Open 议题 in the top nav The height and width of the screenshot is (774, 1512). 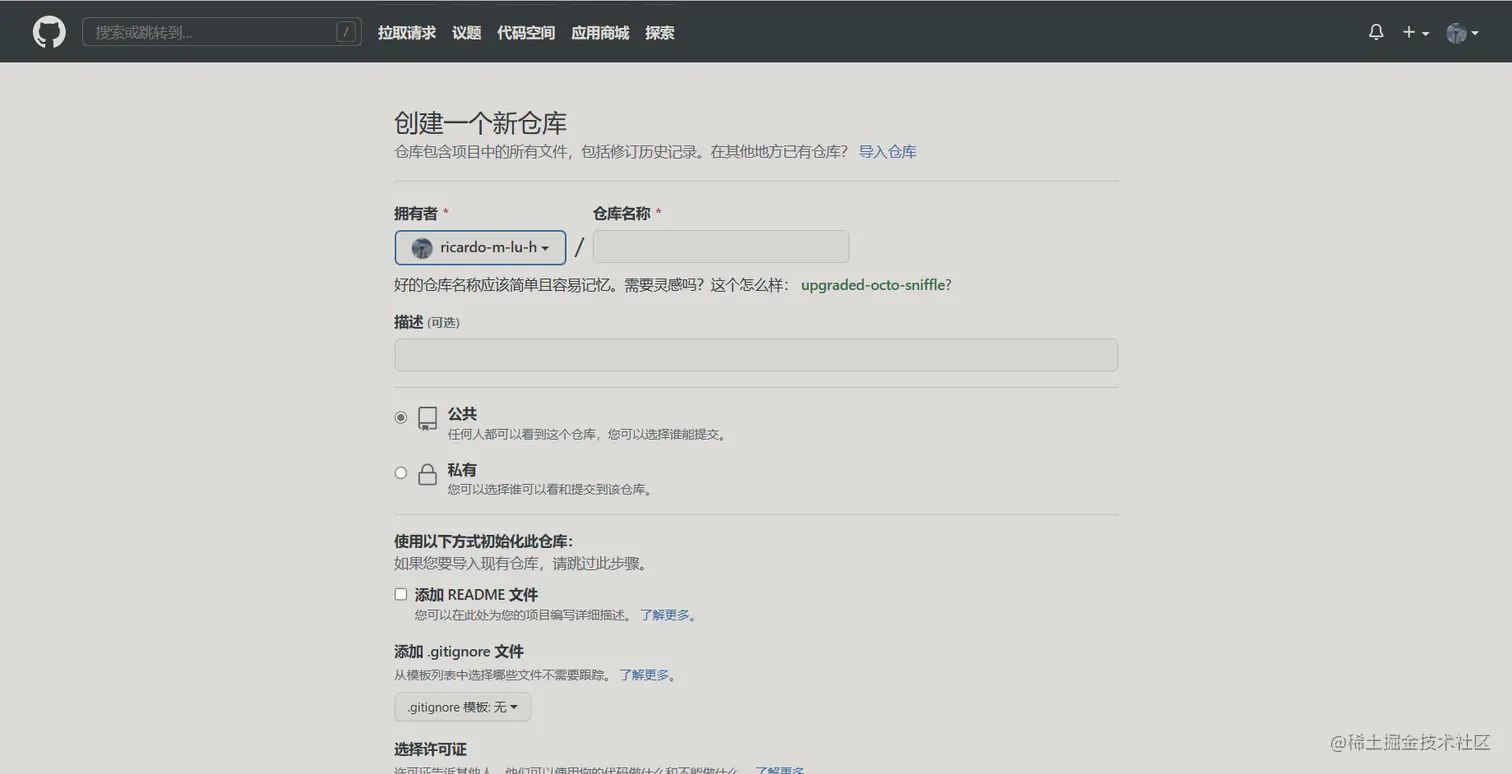point(466,33)
